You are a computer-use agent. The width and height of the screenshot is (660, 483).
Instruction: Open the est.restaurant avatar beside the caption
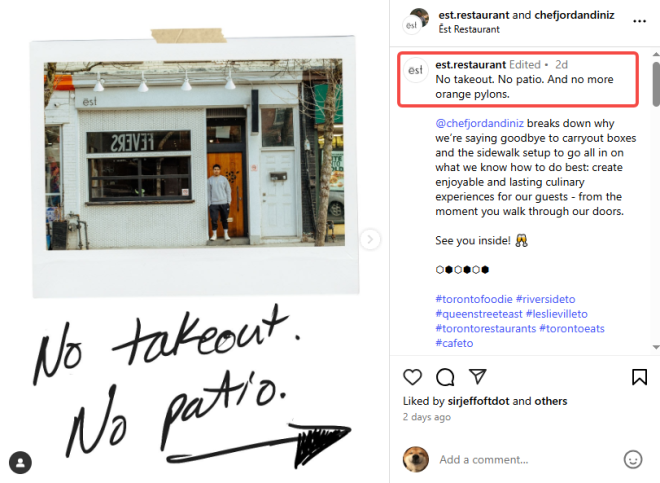(415, 70)
